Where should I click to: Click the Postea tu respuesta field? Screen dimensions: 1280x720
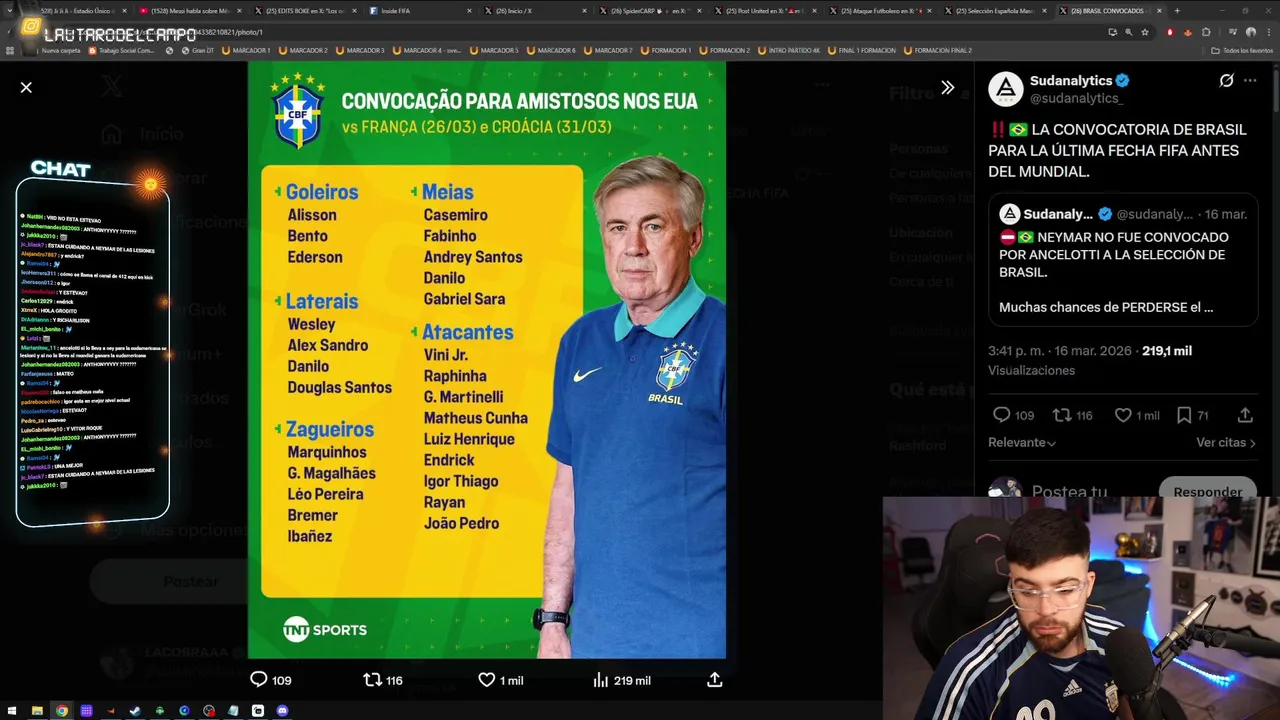click(x=1069, y=492)
